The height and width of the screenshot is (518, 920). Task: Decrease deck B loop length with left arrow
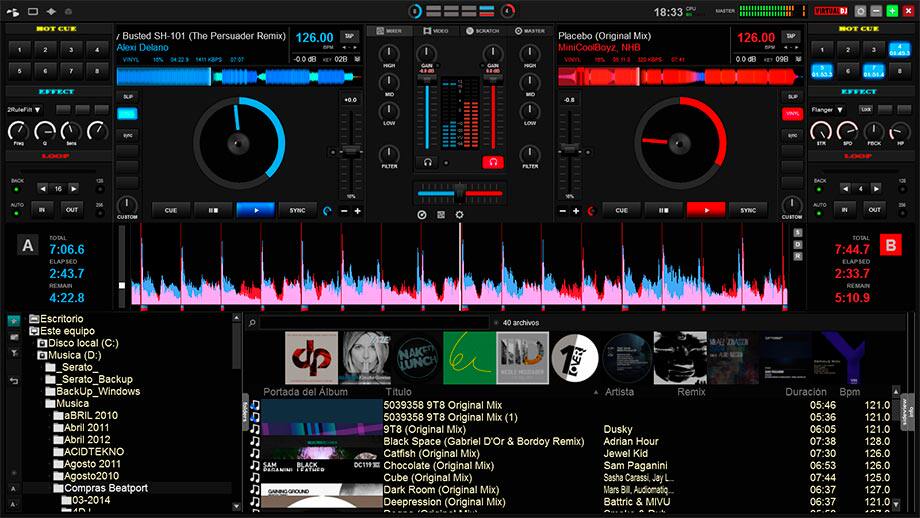(845, 189)
